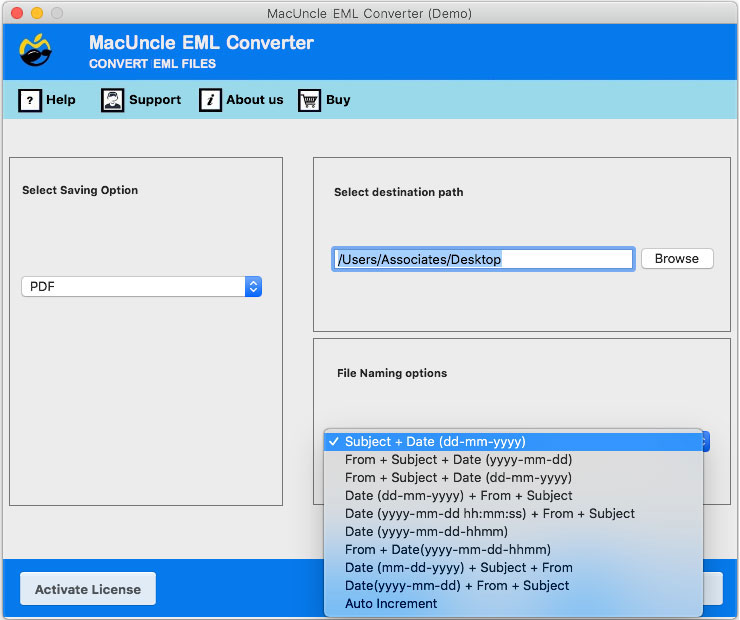This screenshot has height=620, width=740.
Task: Close the window with red button
Action: [17, 13]
